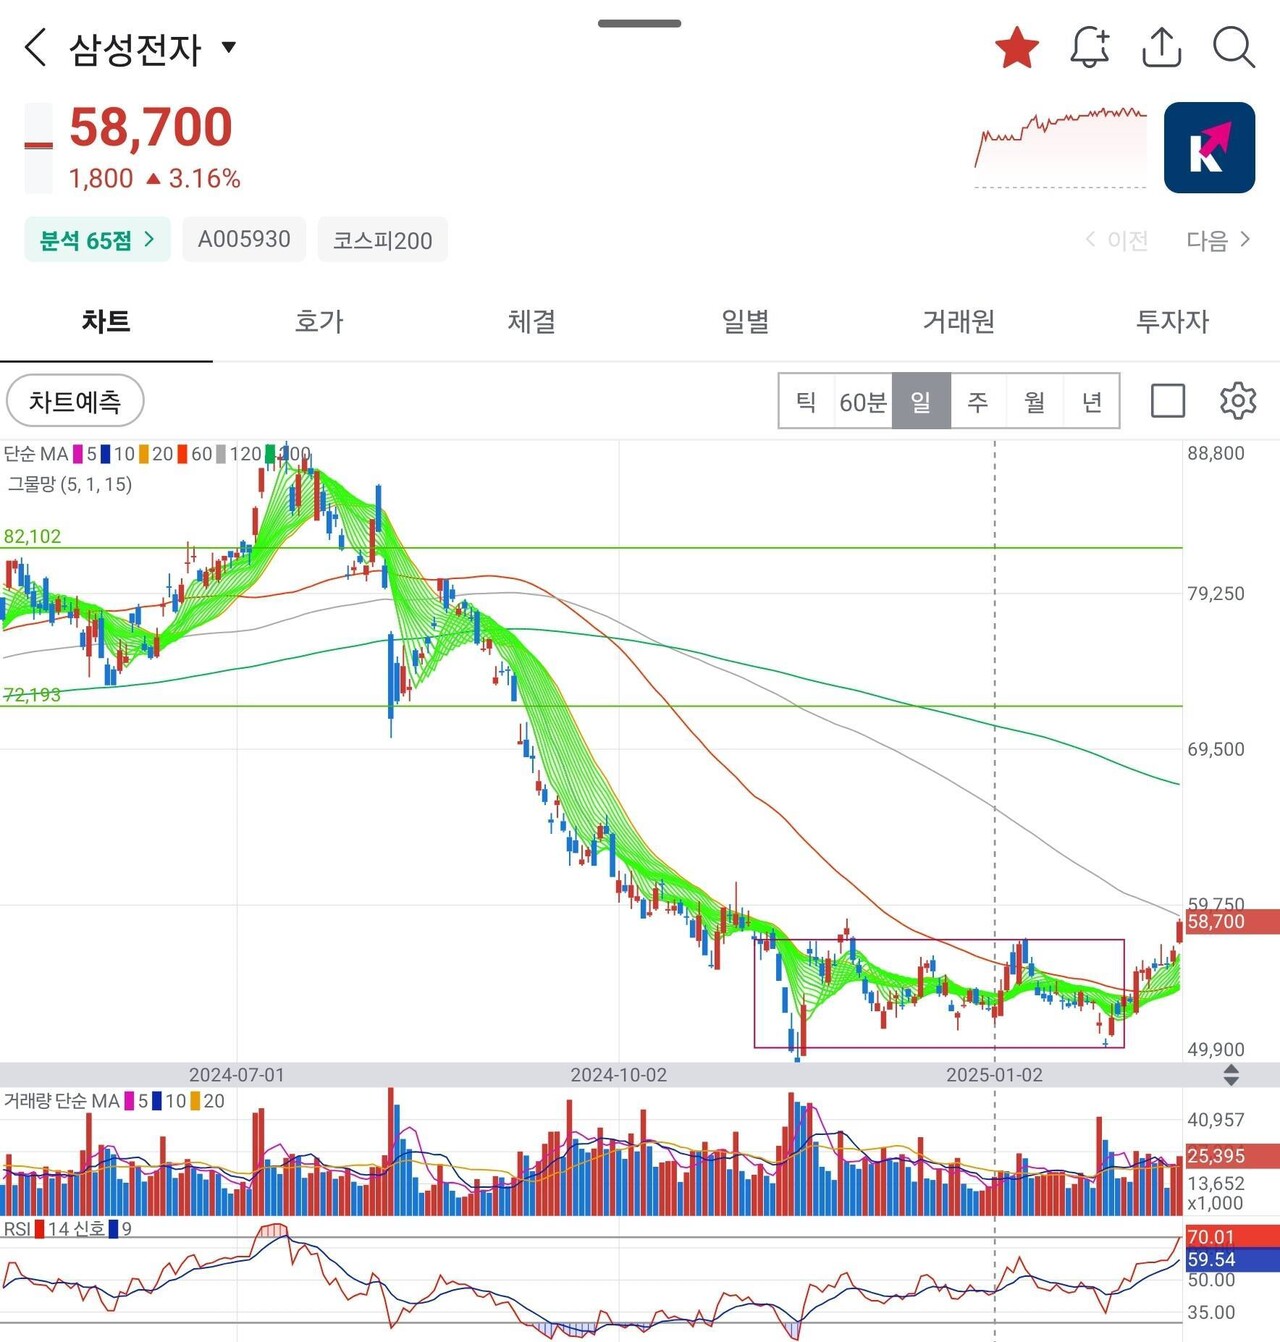Tap the A005930 stock code tag
This screenshot has height=1342, width=1280.
244,240
